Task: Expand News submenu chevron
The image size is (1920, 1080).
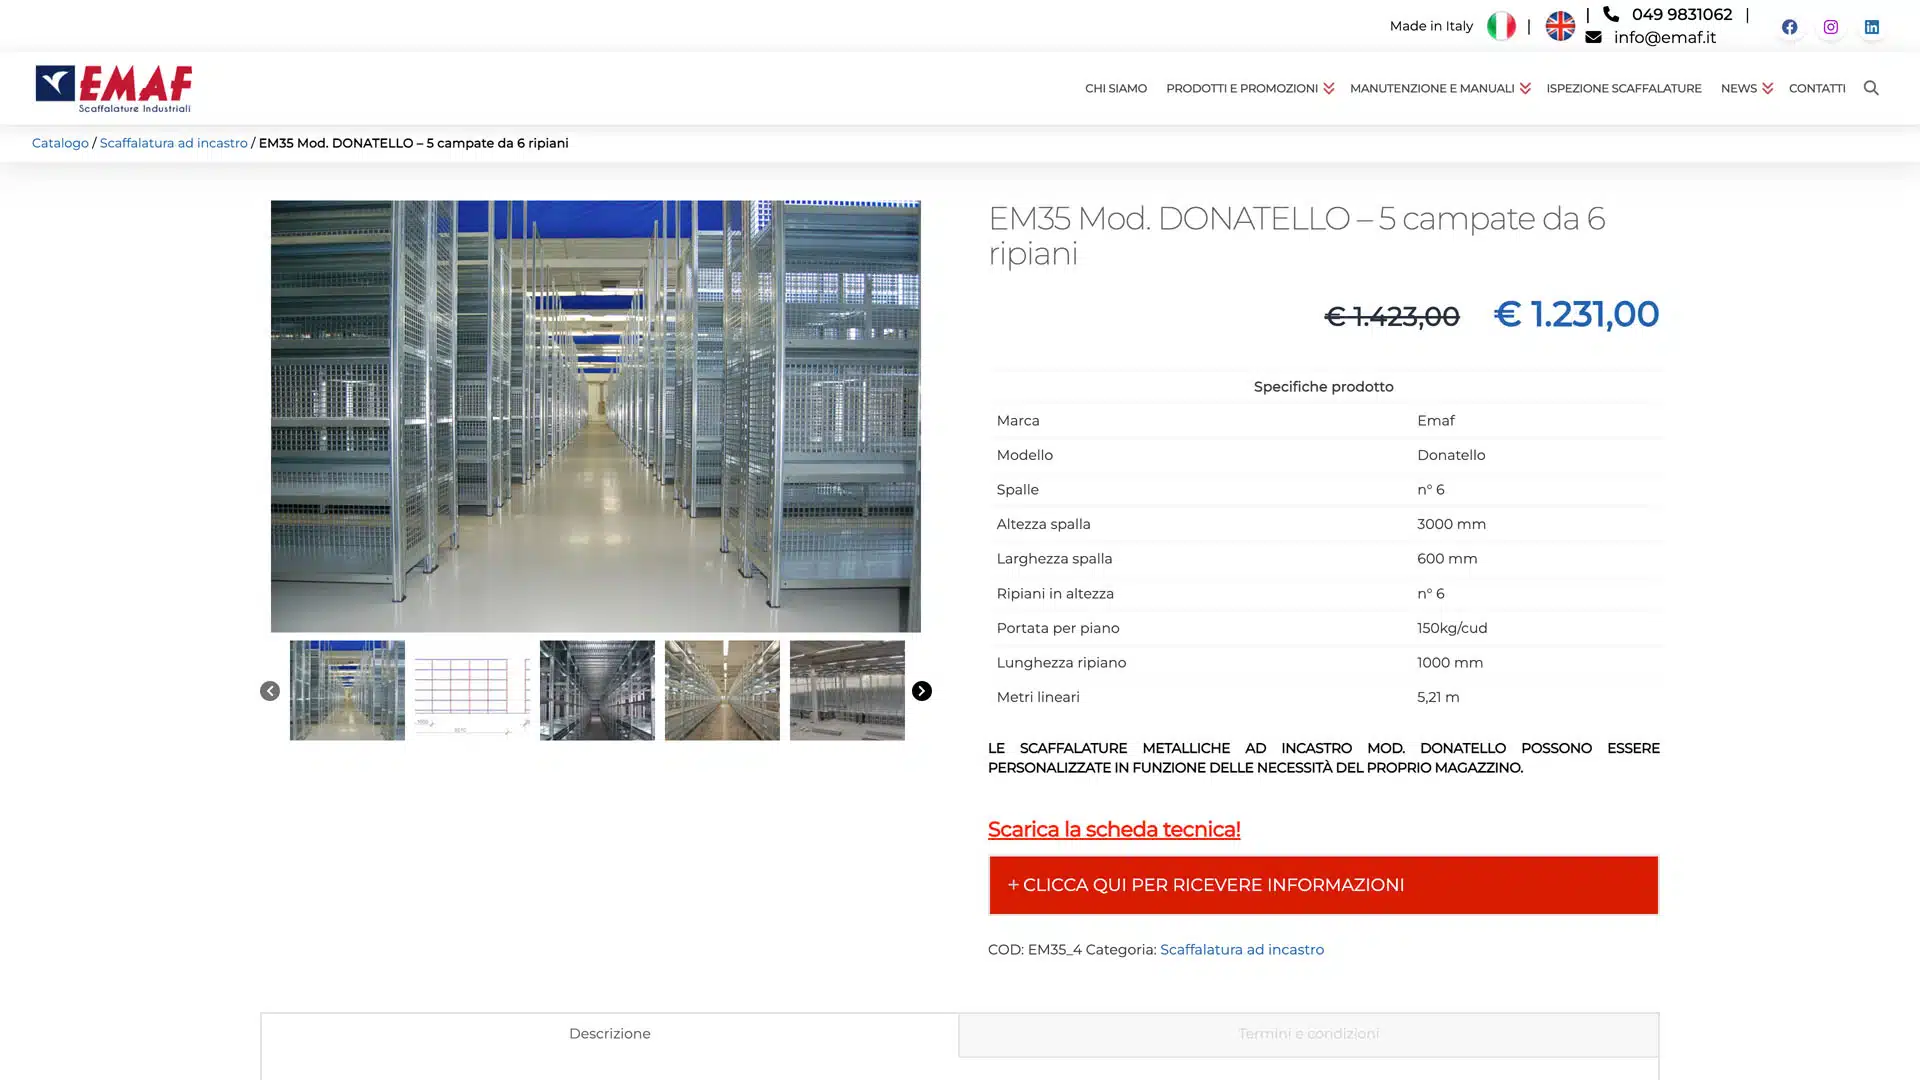Action: (x=1768, y=89)
